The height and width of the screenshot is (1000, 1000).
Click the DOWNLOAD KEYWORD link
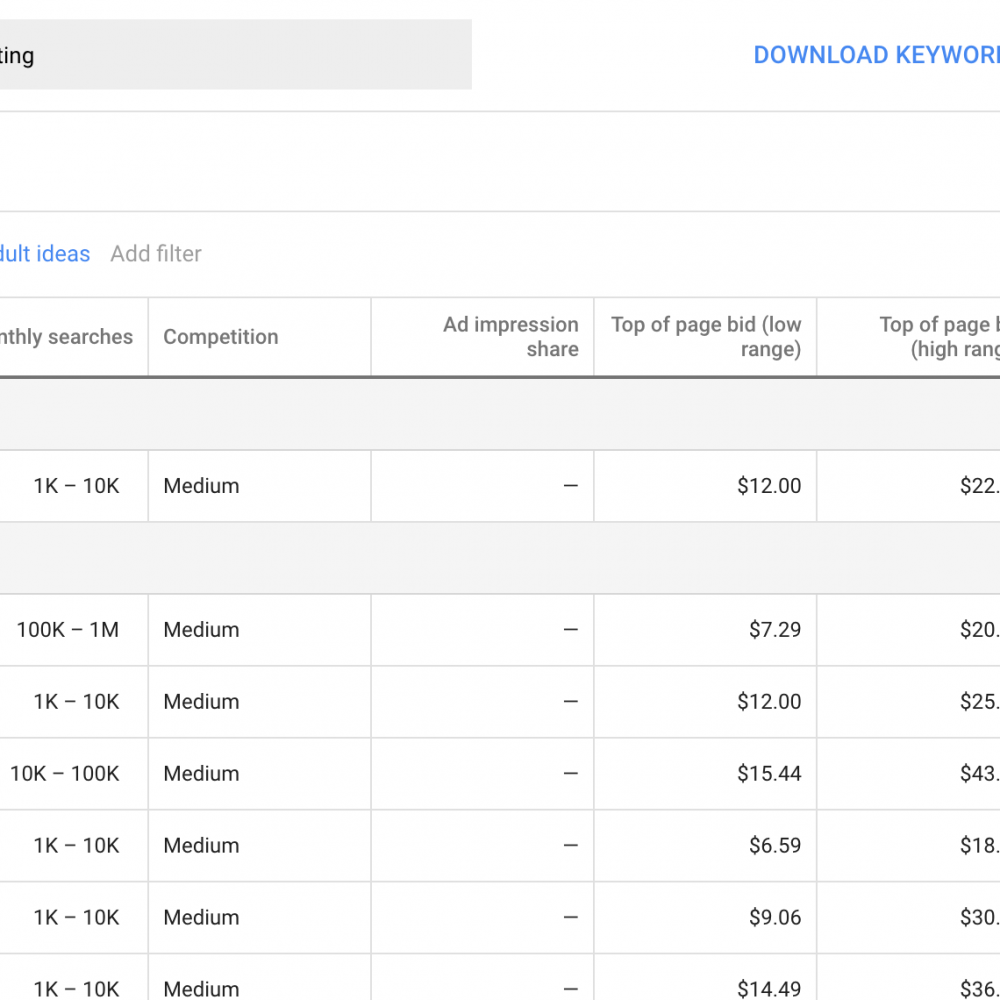pyautogui.click(x=876, y=55)
